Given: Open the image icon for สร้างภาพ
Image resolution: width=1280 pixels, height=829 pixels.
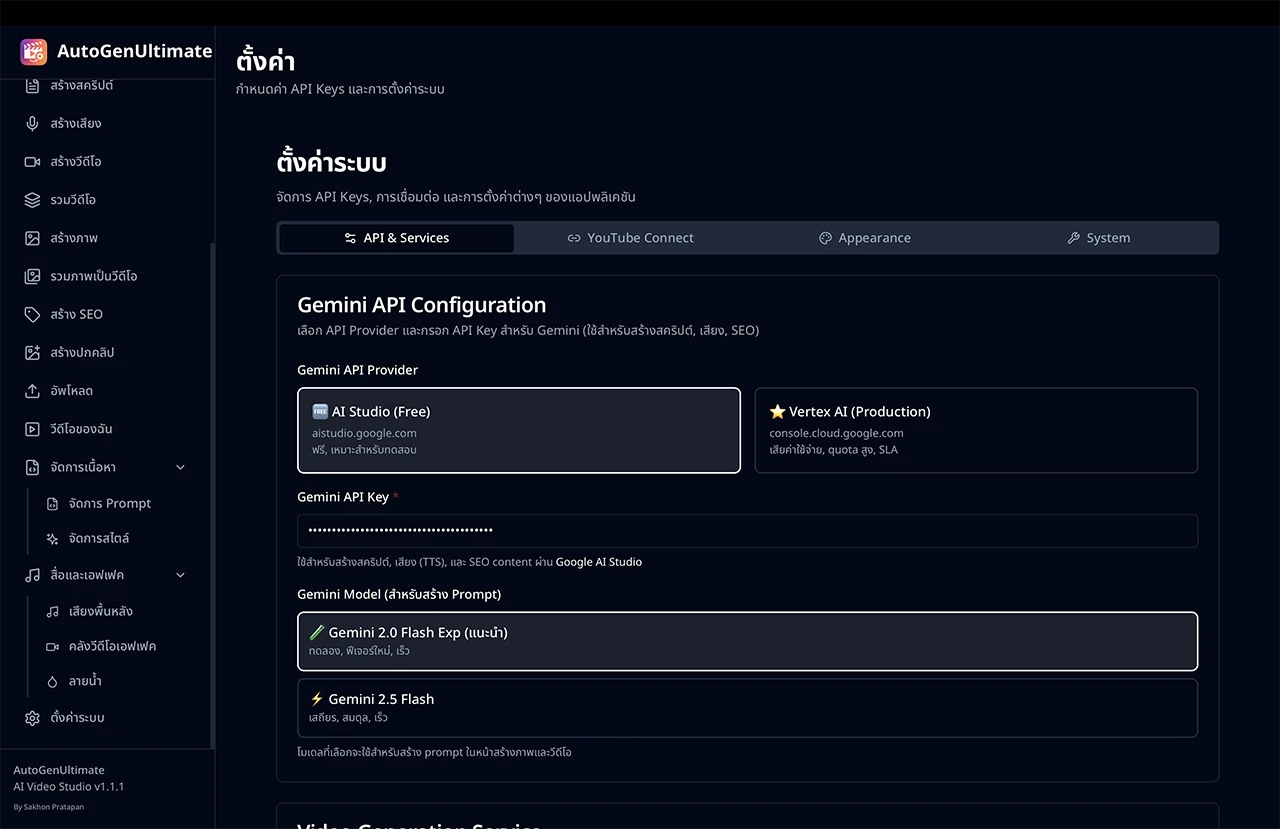Looking at the screenshot, I should tap(32, 238).
